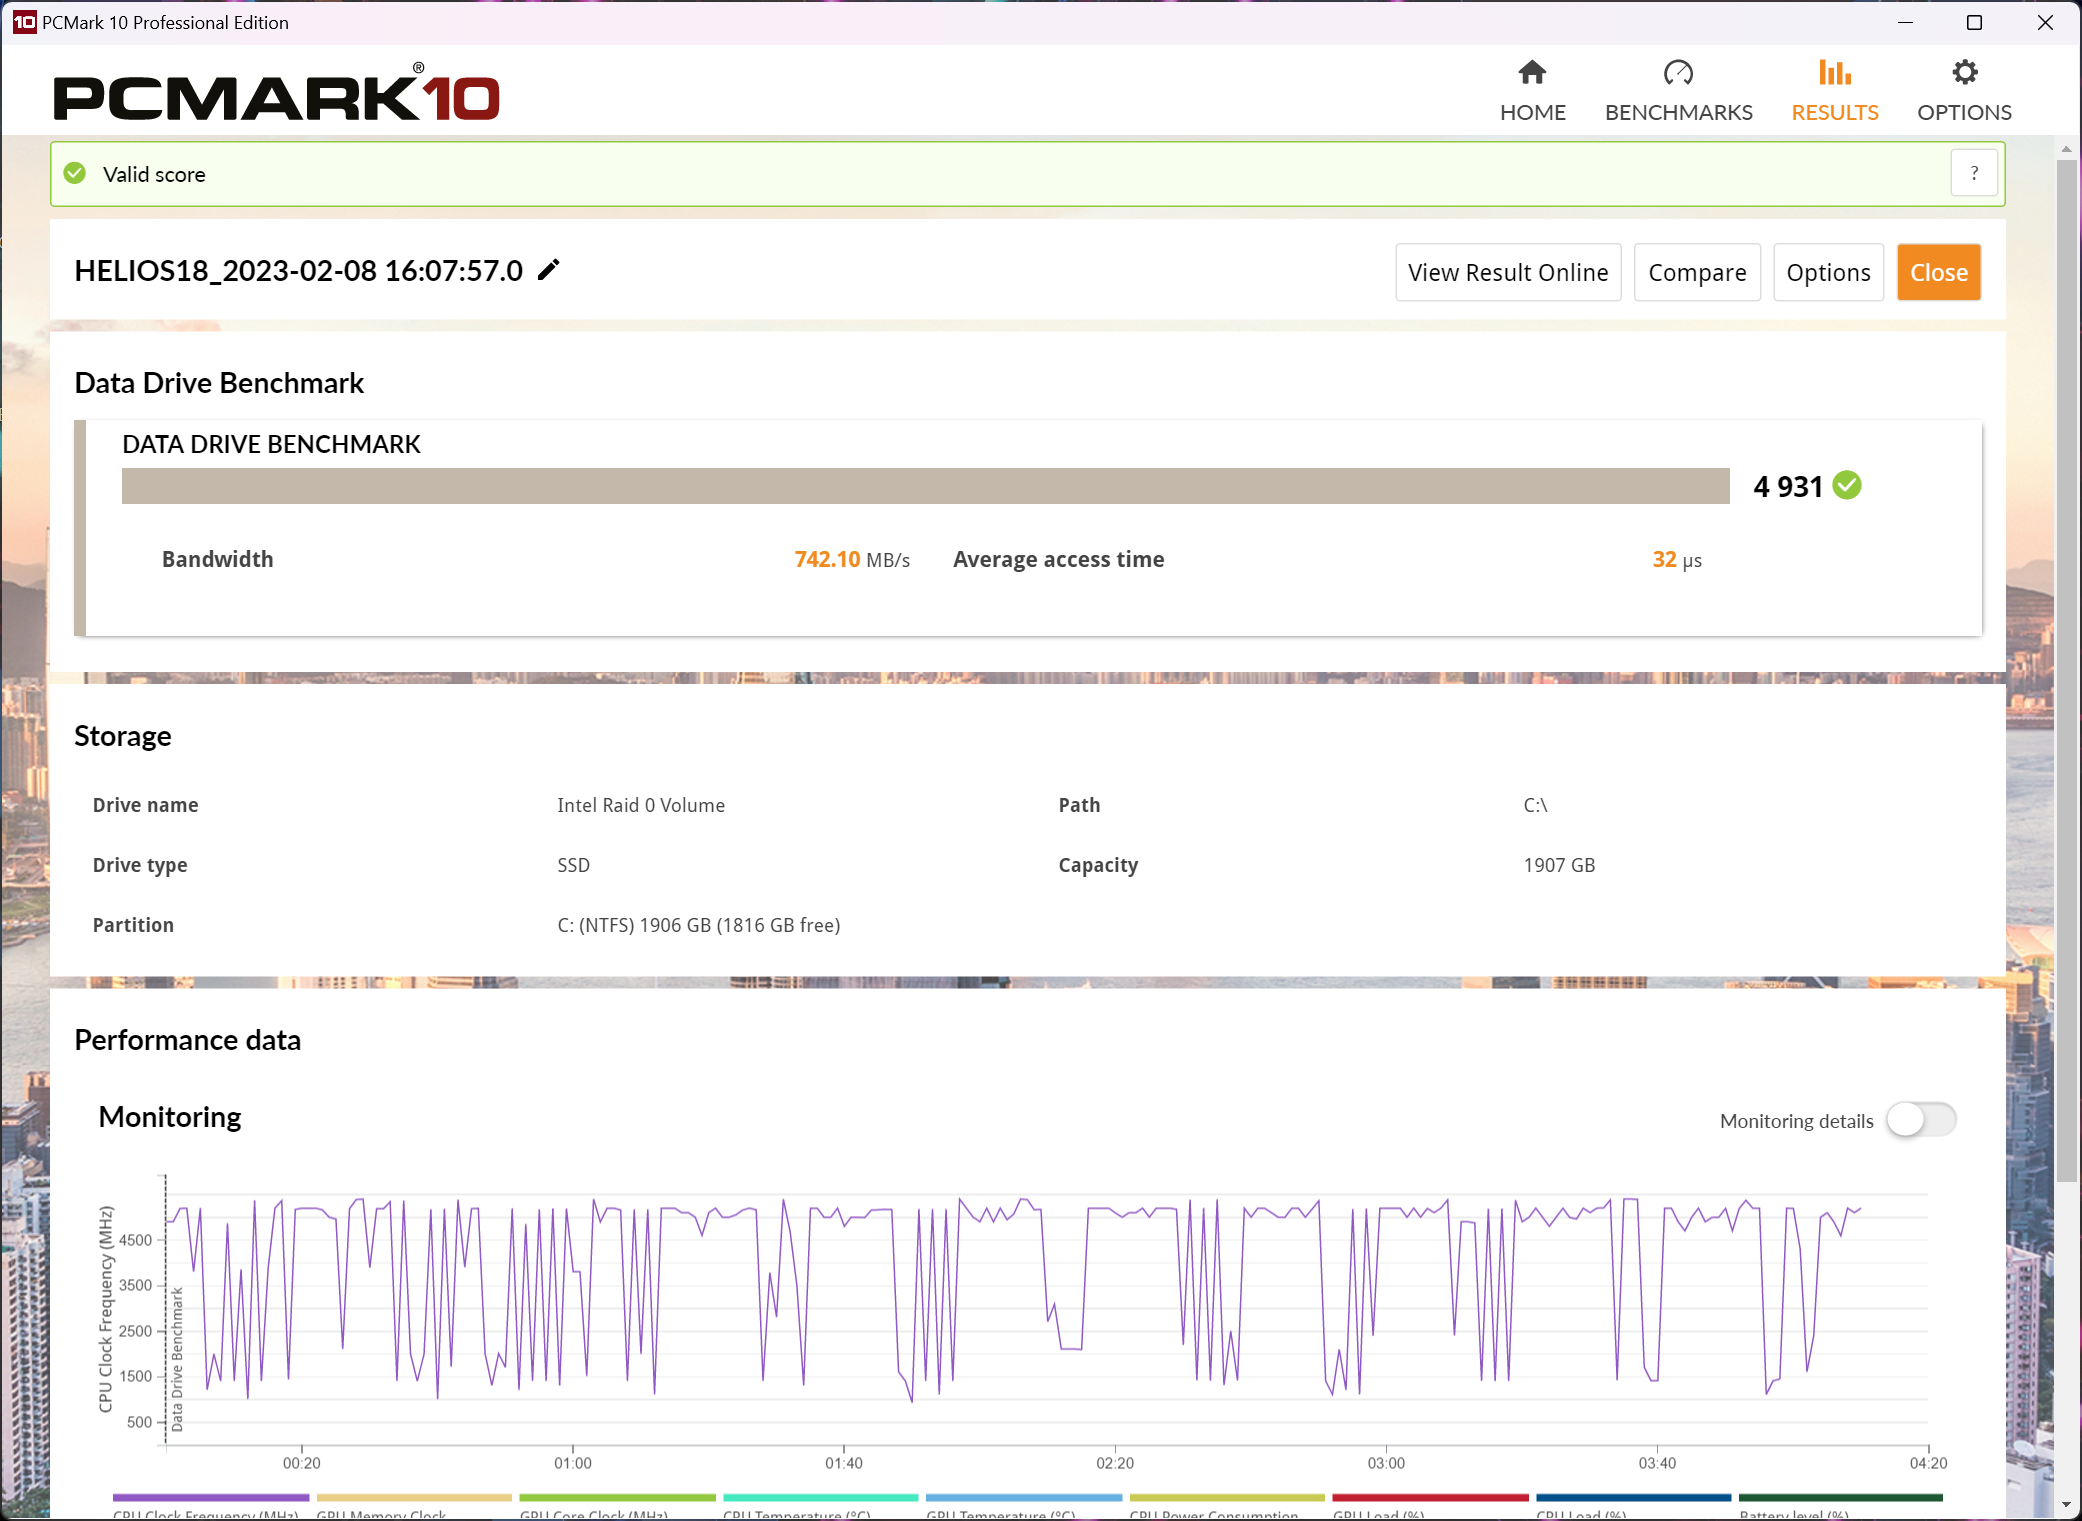Viewport: 2082px width, 1521px height.
Task: Close the result with orange Close button
Action: 1938,272
